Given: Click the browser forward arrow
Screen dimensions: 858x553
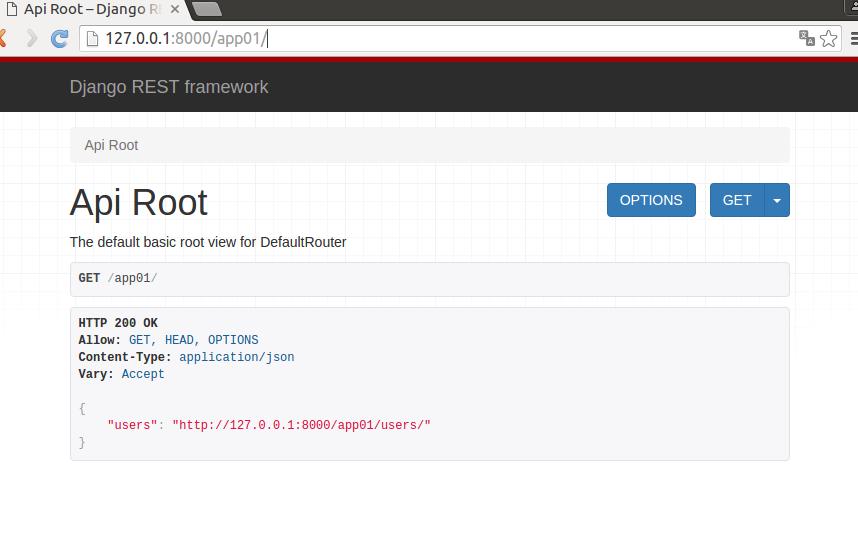Looking at the screenshot, I should point(32,38).
